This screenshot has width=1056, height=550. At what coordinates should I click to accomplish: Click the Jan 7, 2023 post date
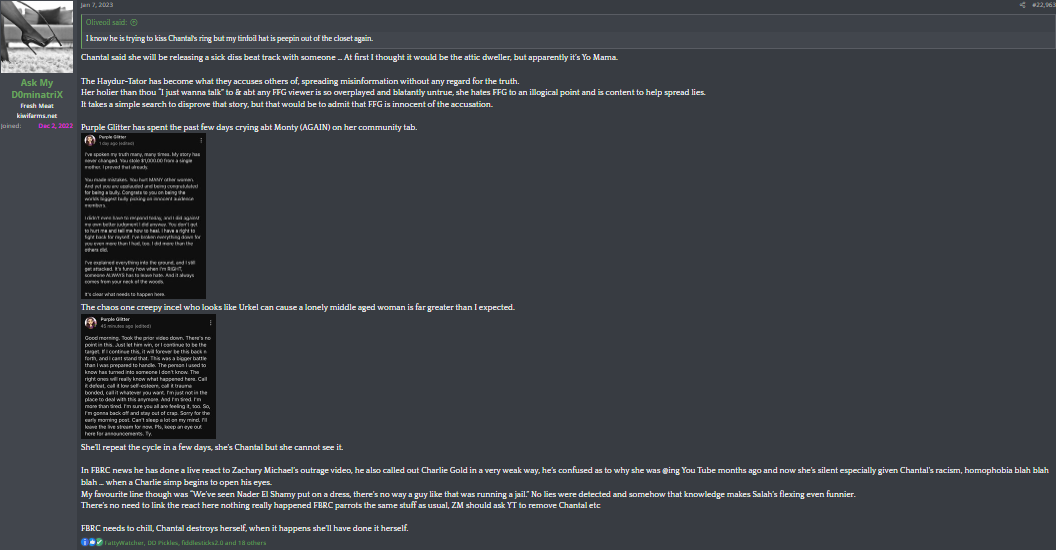pos(96,5)
